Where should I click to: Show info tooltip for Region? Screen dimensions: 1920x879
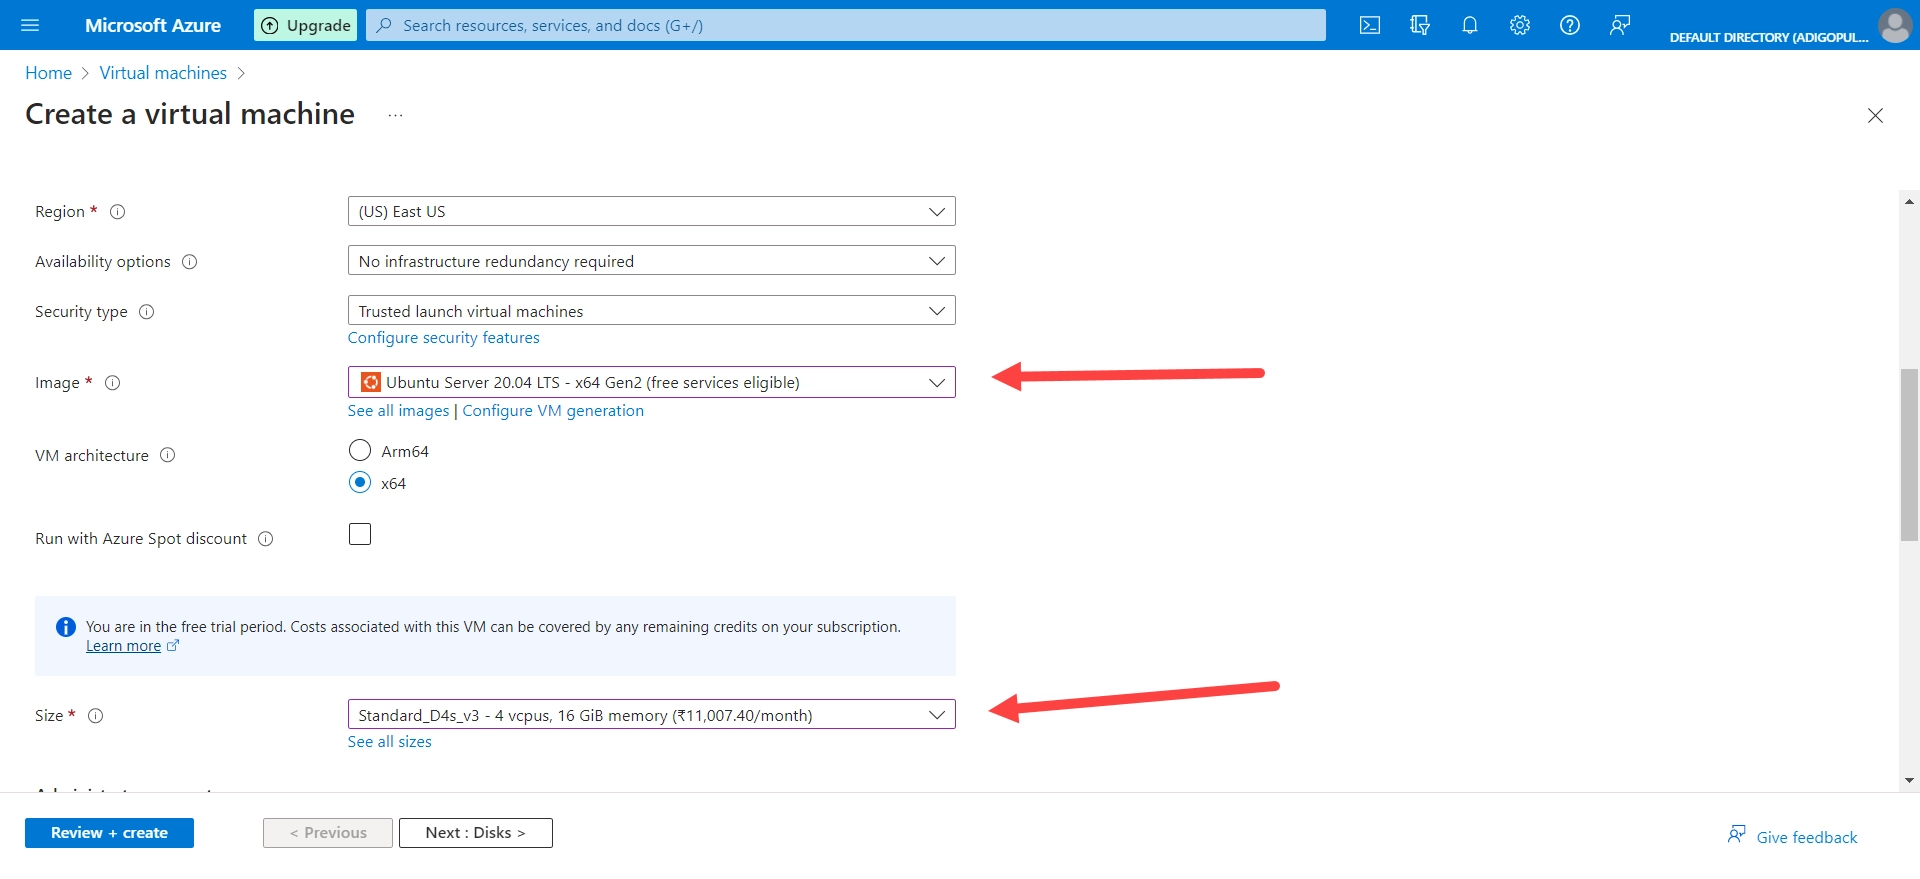coord(117,211)
